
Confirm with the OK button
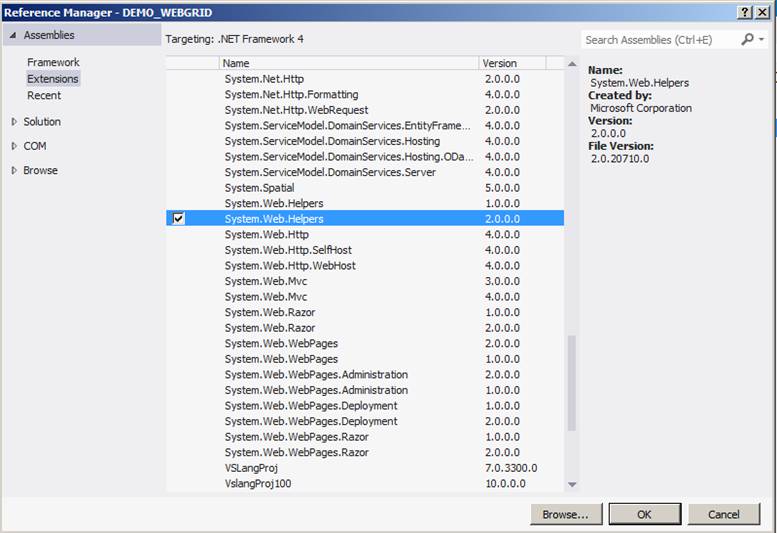coord(645,514)
